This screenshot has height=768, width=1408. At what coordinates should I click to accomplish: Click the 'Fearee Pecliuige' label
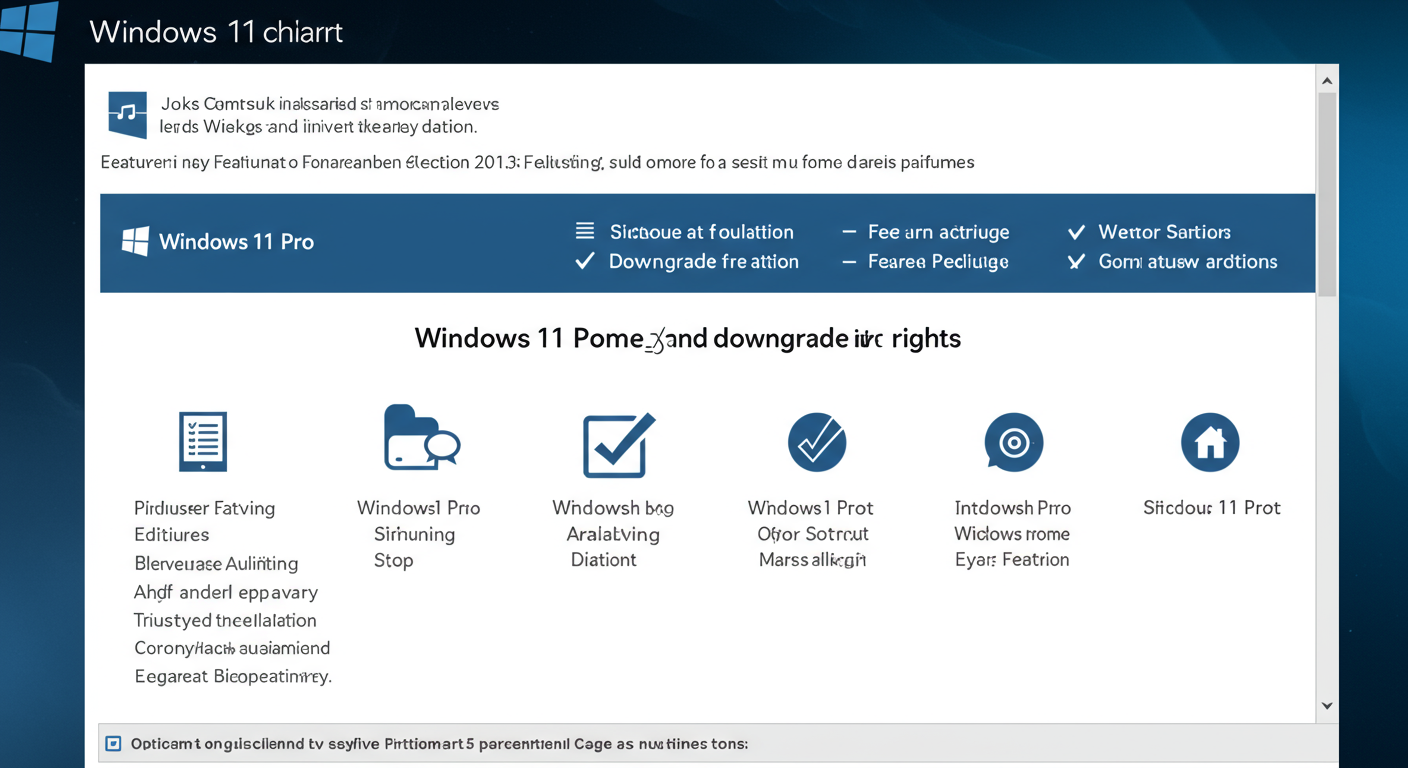[938, 262]
